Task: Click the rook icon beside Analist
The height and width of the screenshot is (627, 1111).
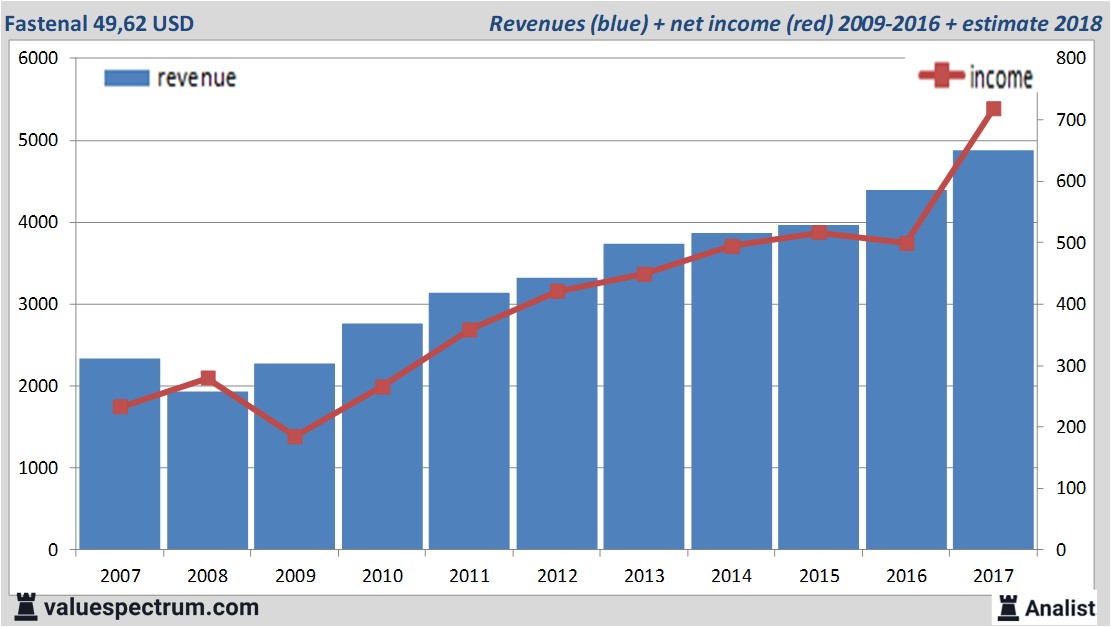Action: [x=1008, y=608]
